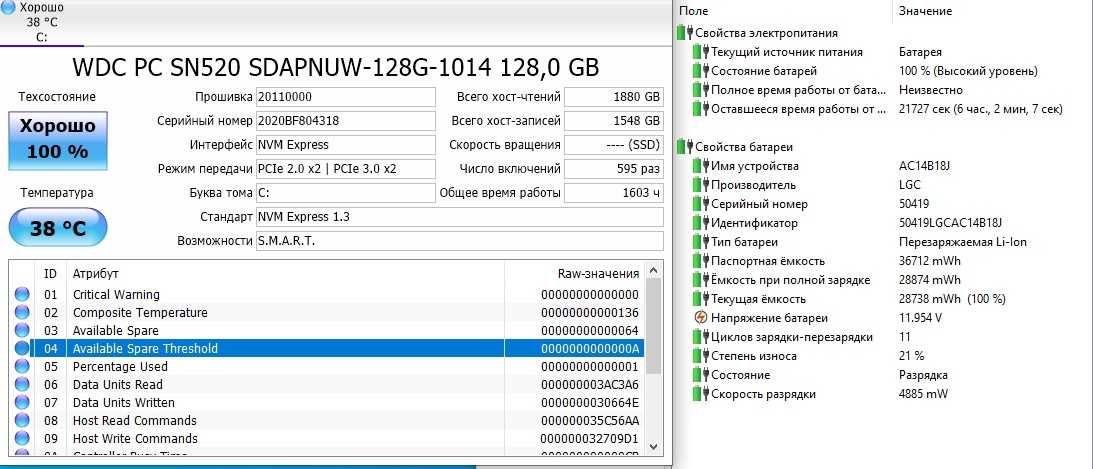The image size is (1093, 469).
Task: Click icon next to Идентификатор
Action: [701, 223]
